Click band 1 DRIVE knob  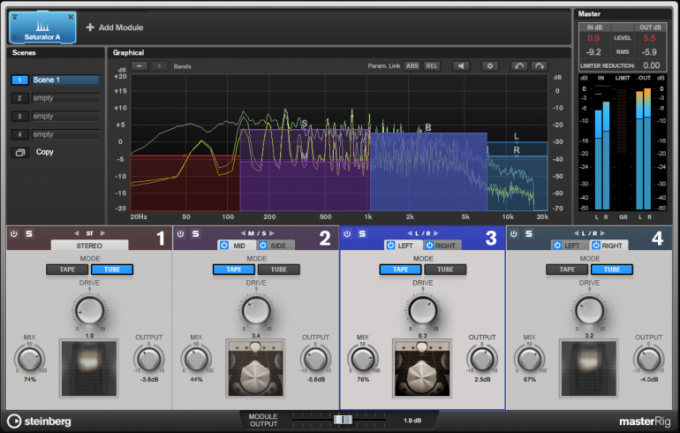[90, 311]
